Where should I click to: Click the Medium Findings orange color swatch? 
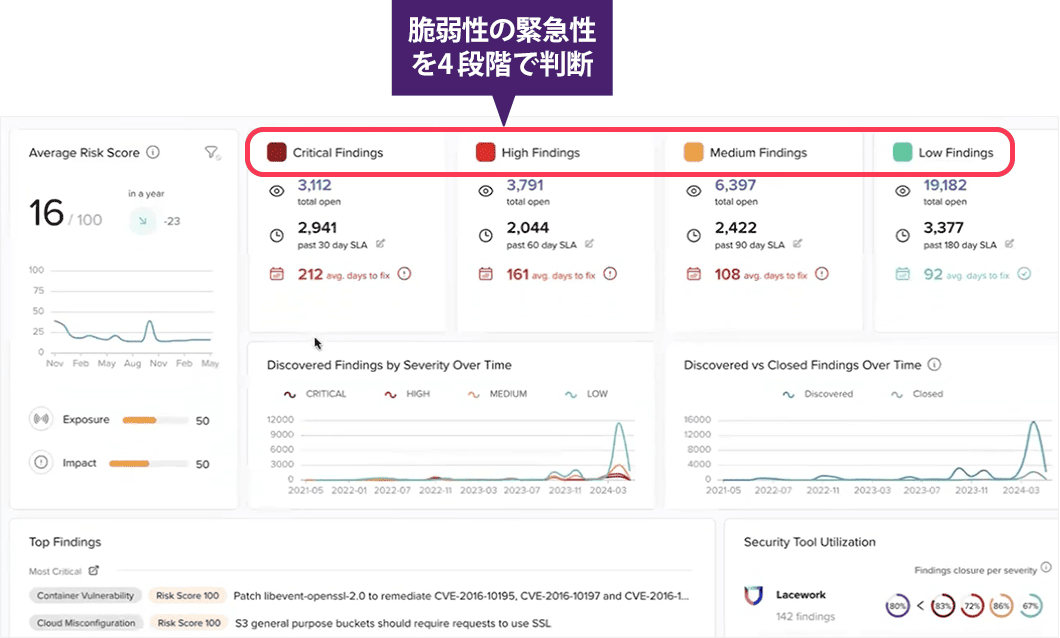(694, 153)
